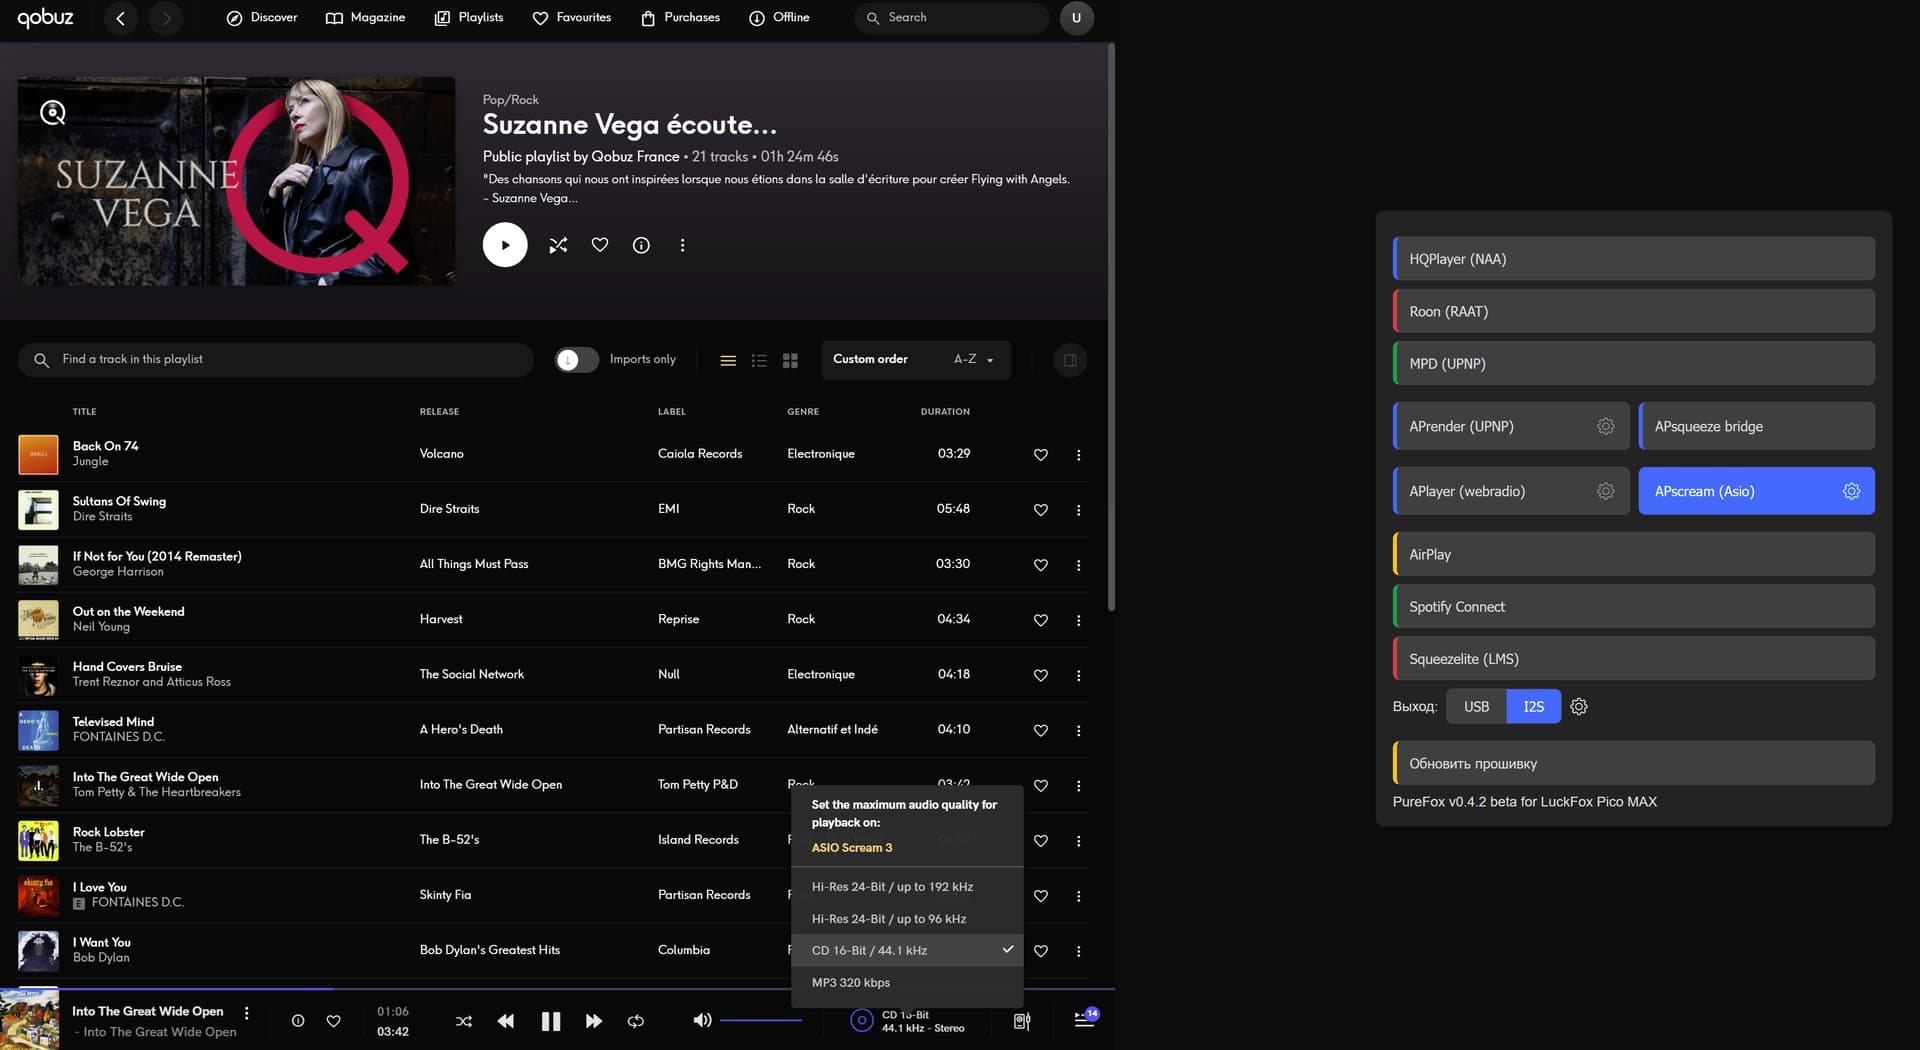This screenshot has height=1050, width=1920.
Task: Open playlist info icon
Action: click(641, 245)
